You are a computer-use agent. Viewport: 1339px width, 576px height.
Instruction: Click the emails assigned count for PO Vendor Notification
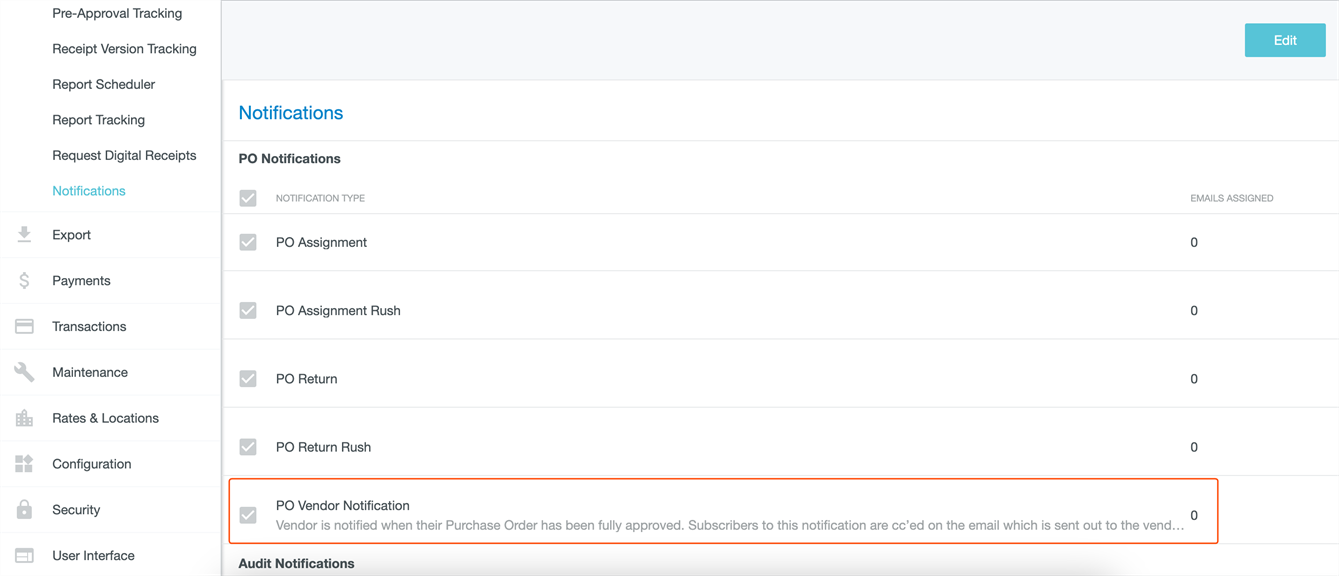point(1194,515)
